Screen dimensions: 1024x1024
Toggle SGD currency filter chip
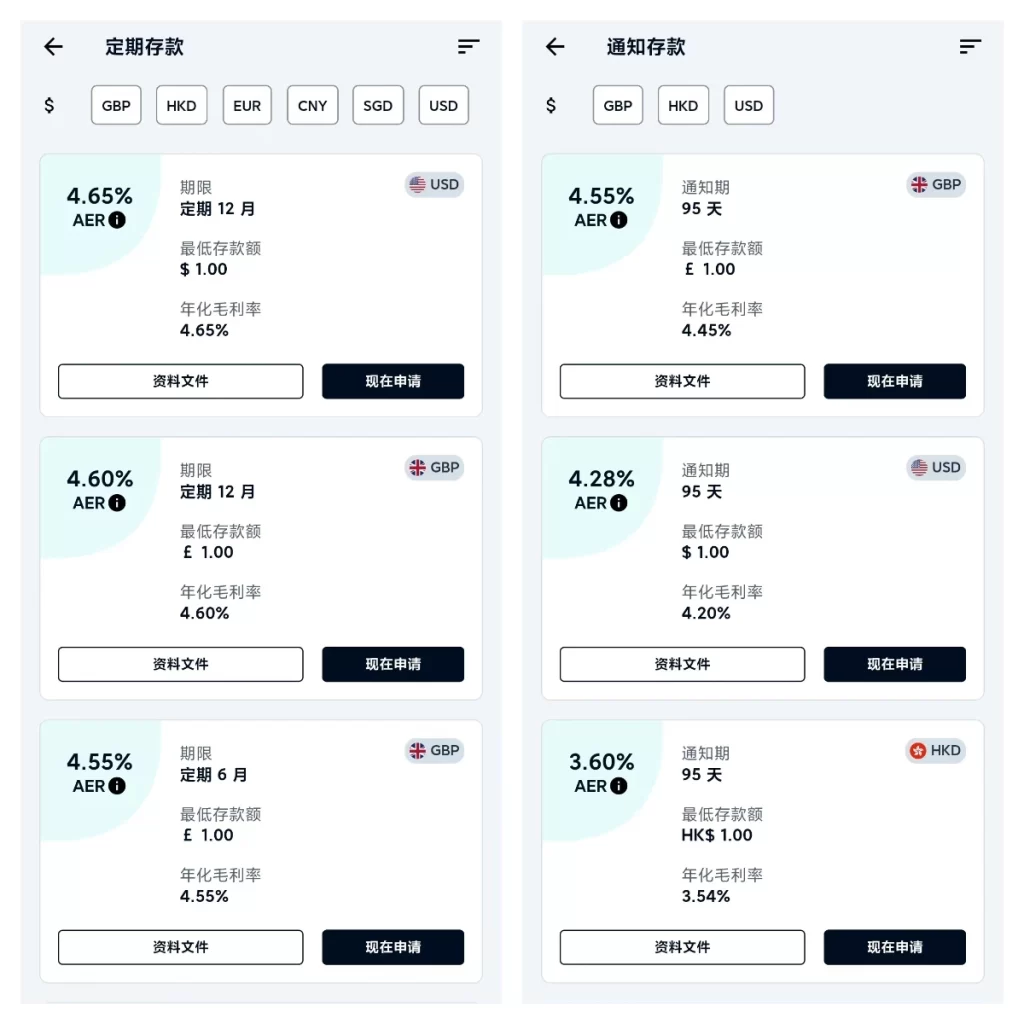pos(378,105)
